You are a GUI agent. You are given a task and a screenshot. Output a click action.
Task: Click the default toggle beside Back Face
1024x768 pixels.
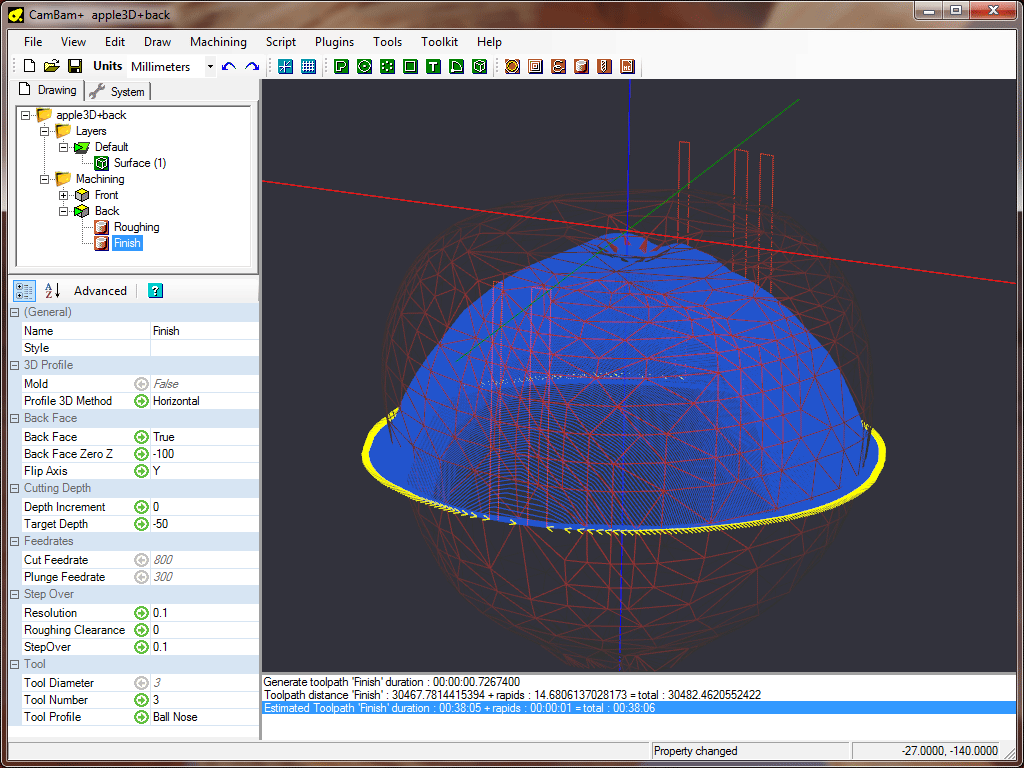point(141,437)
